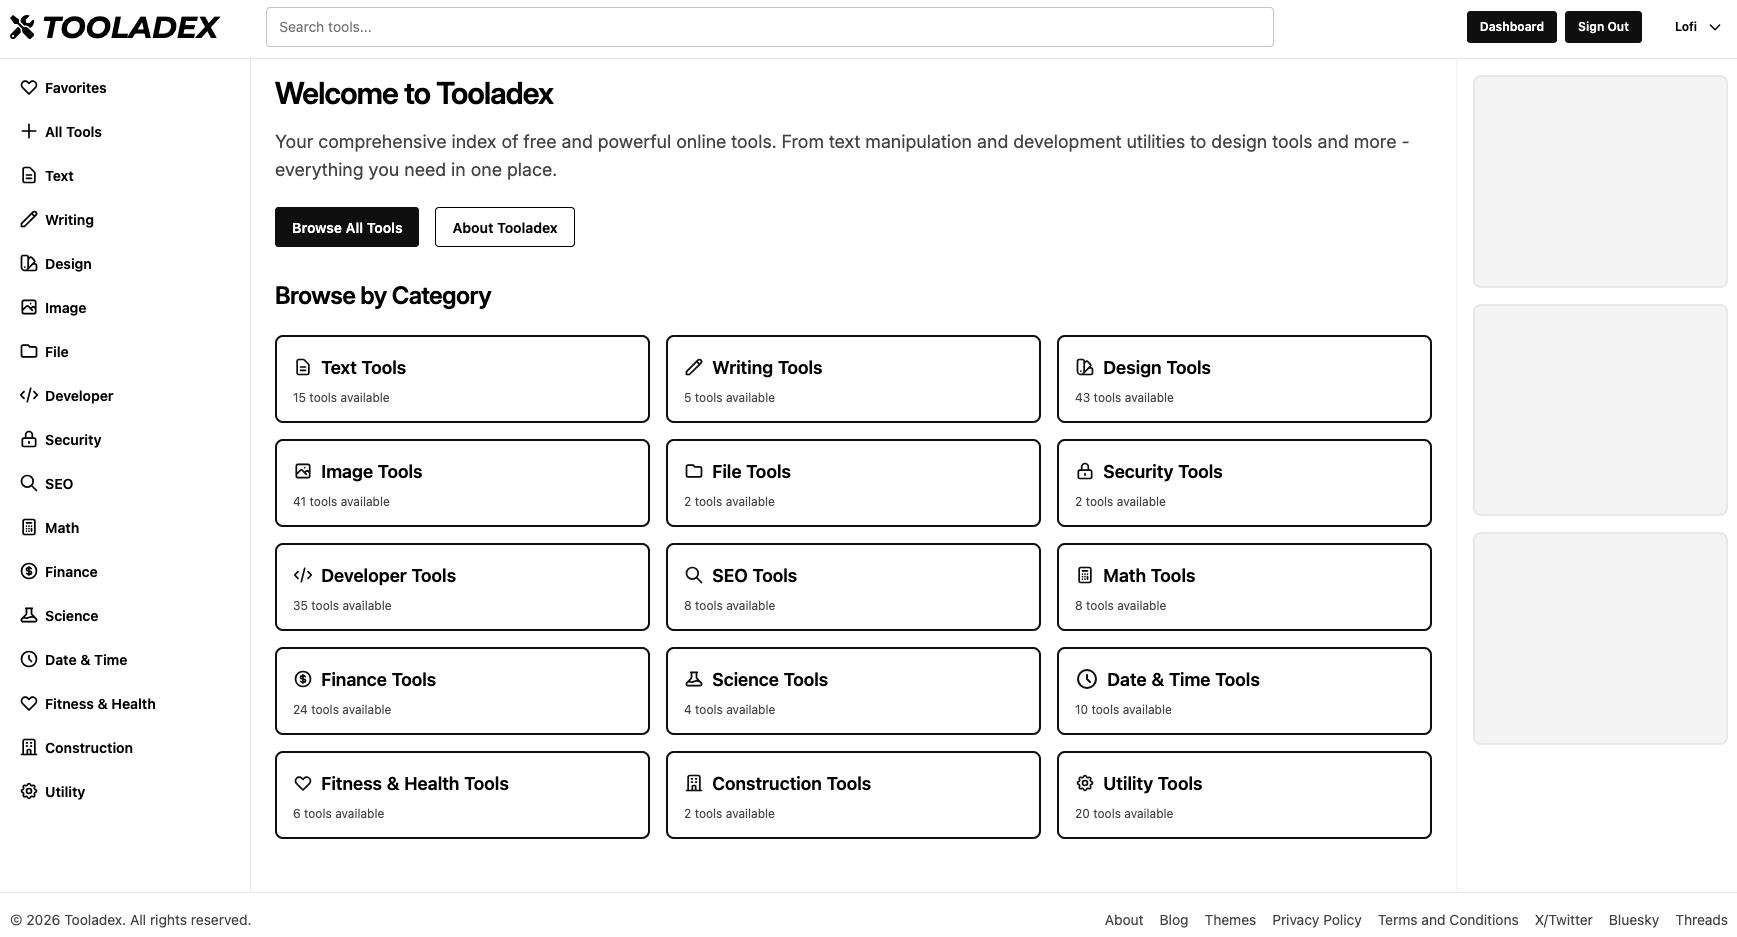
Task: Go to the Dashboard
Action: coord(1511,27)
